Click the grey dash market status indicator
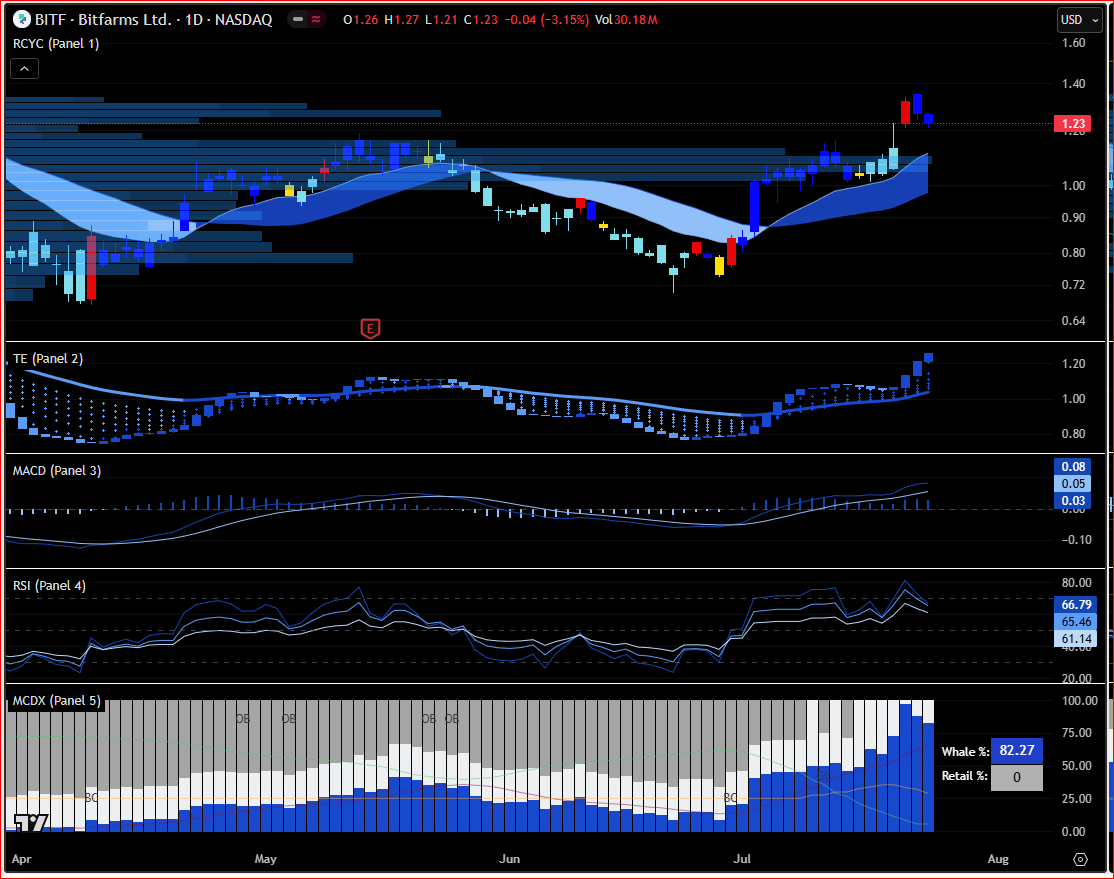The image size is (1114, 879). pos(298,20)
